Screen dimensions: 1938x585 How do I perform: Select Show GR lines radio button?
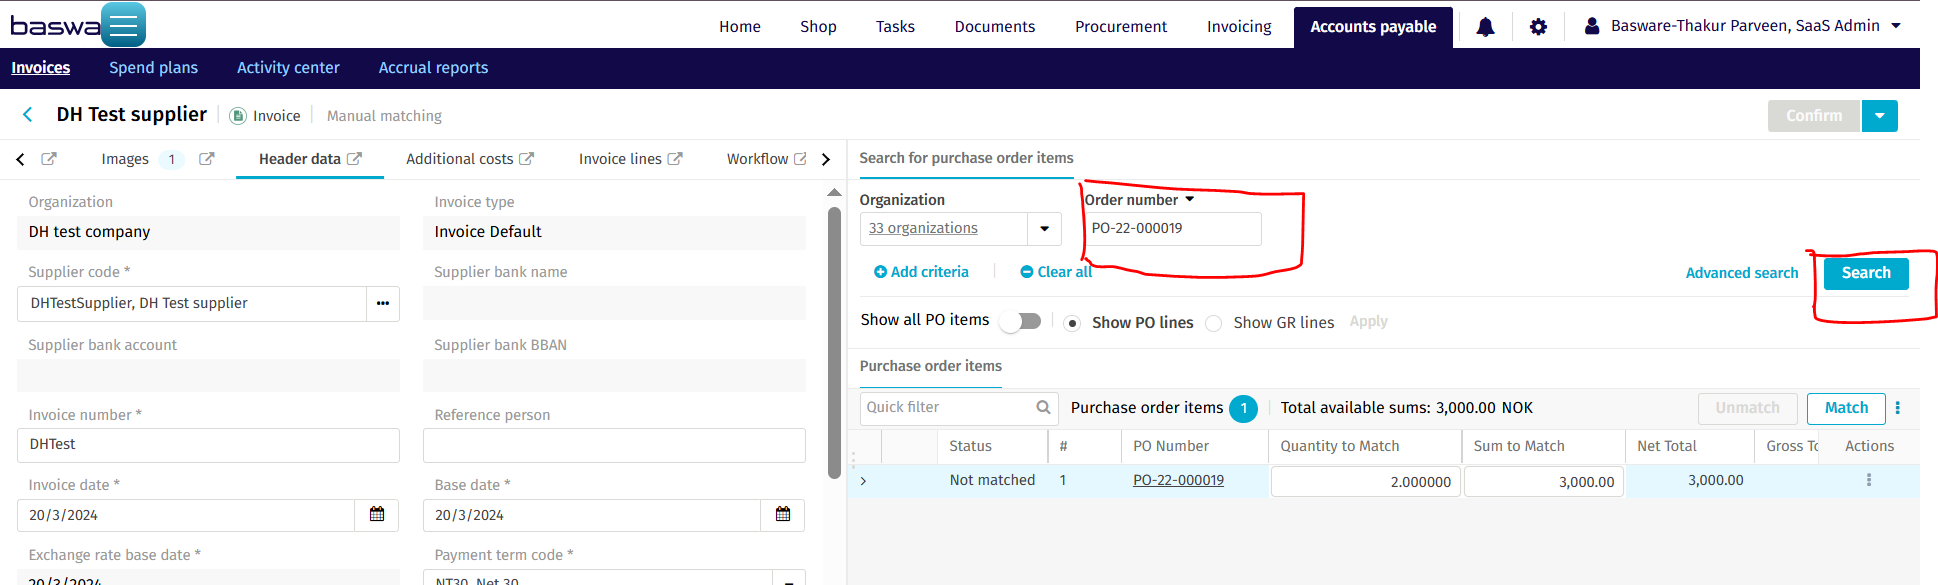pyautogui.click(x=1213, y=323)
